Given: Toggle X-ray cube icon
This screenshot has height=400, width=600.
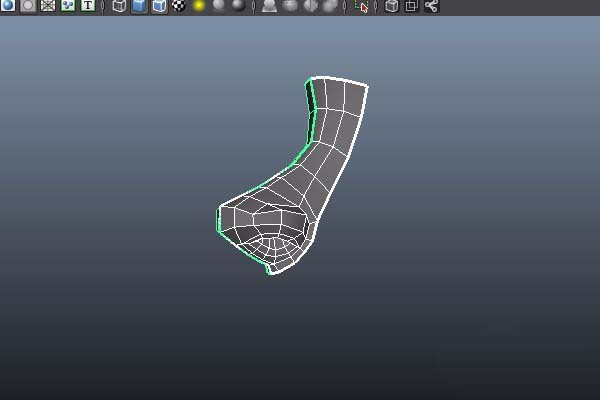Looking at the screenshot, I should click(391, 5).
